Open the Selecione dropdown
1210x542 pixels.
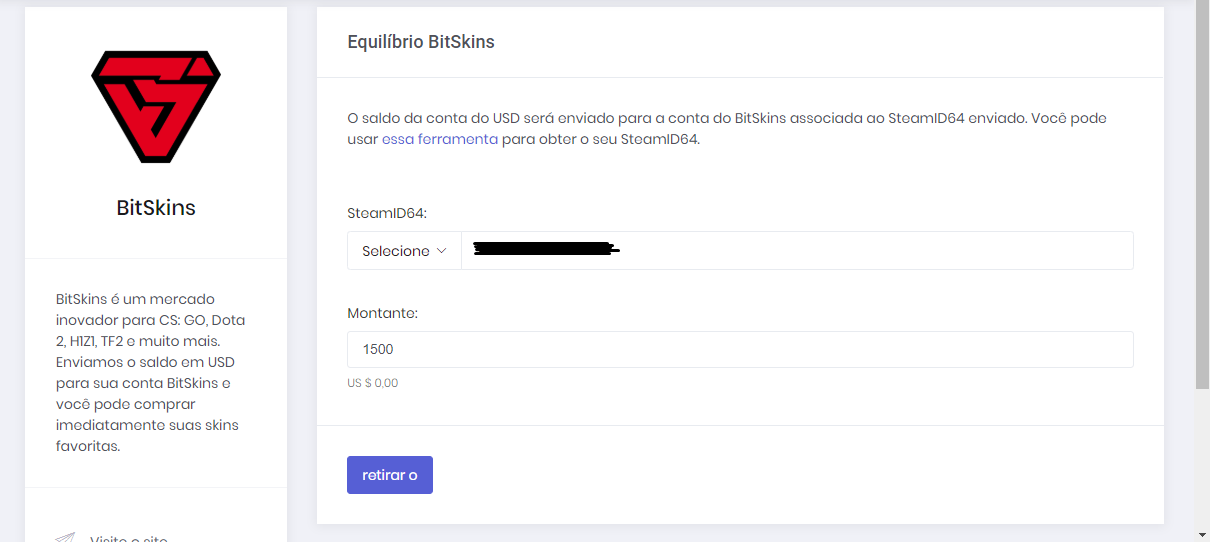click(x=404, y=251)
